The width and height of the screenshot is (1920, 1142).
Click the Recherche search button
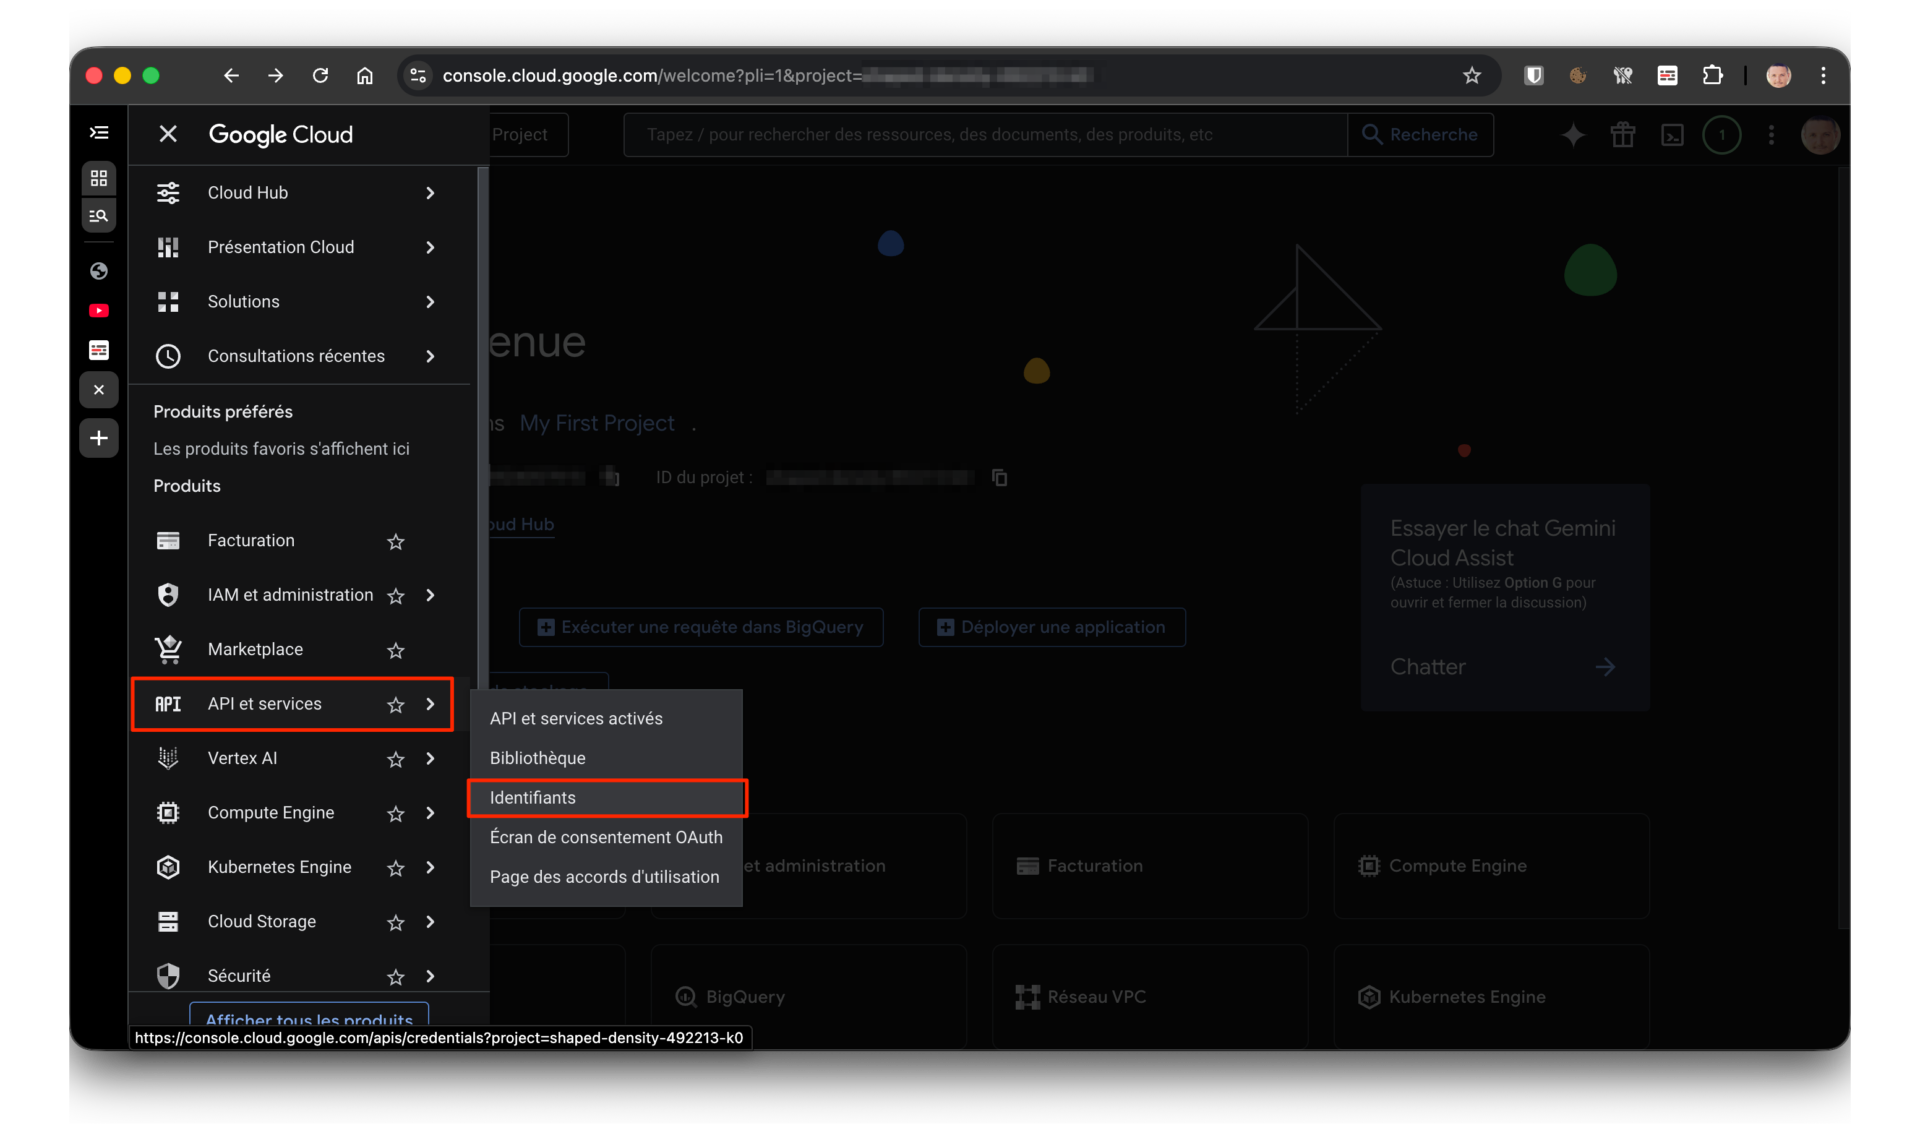click(1421, 135)
